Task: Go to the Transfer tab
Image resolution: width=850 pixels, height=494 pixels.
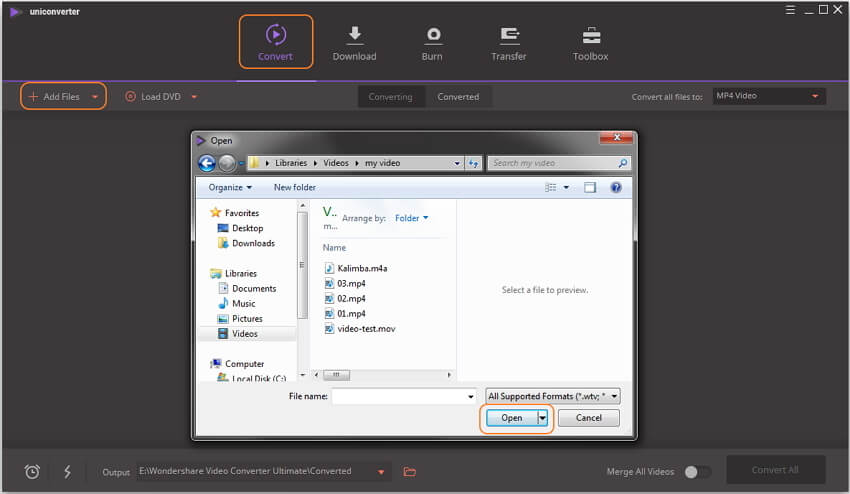Action: (508, 43)
